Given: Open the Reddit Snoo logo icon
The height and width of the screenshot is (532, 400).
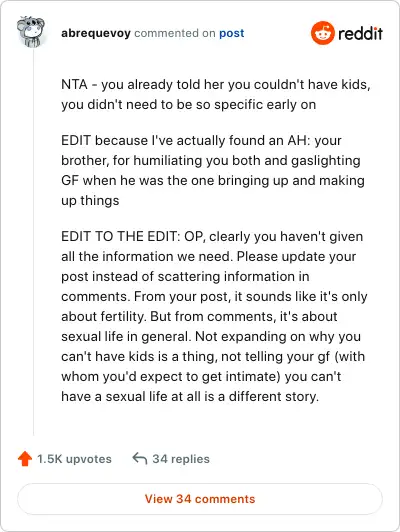Looking at the screenshot, I should 323,33.
